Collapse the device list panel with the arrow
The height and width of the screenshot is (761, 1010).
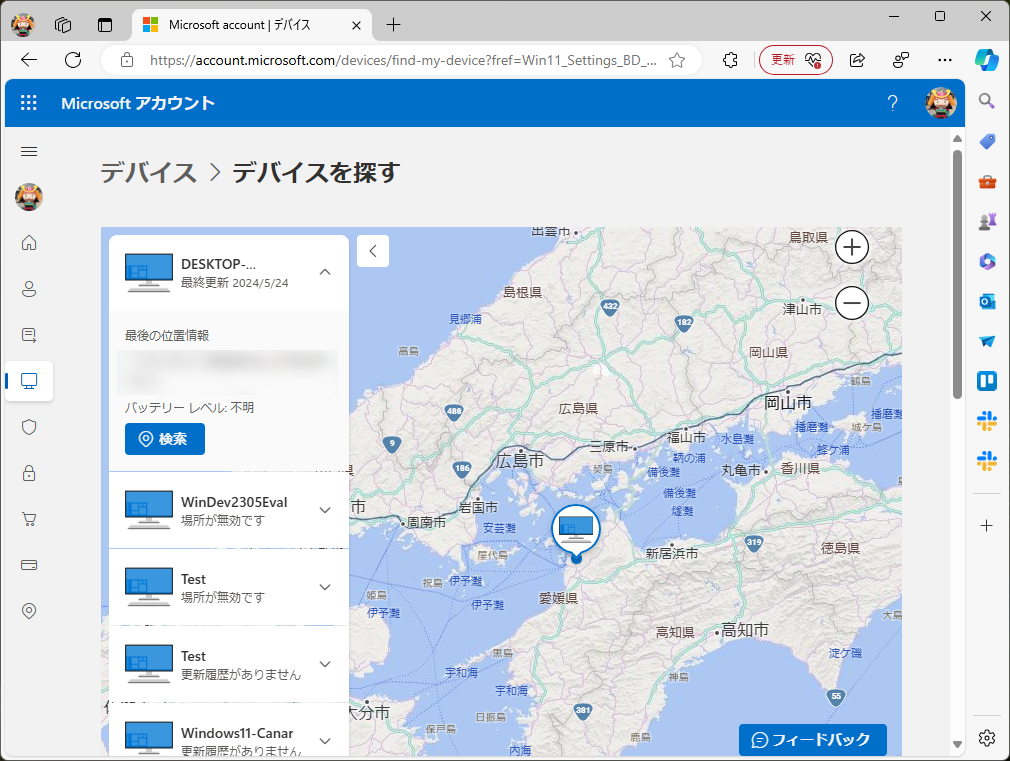click(373, 251)
